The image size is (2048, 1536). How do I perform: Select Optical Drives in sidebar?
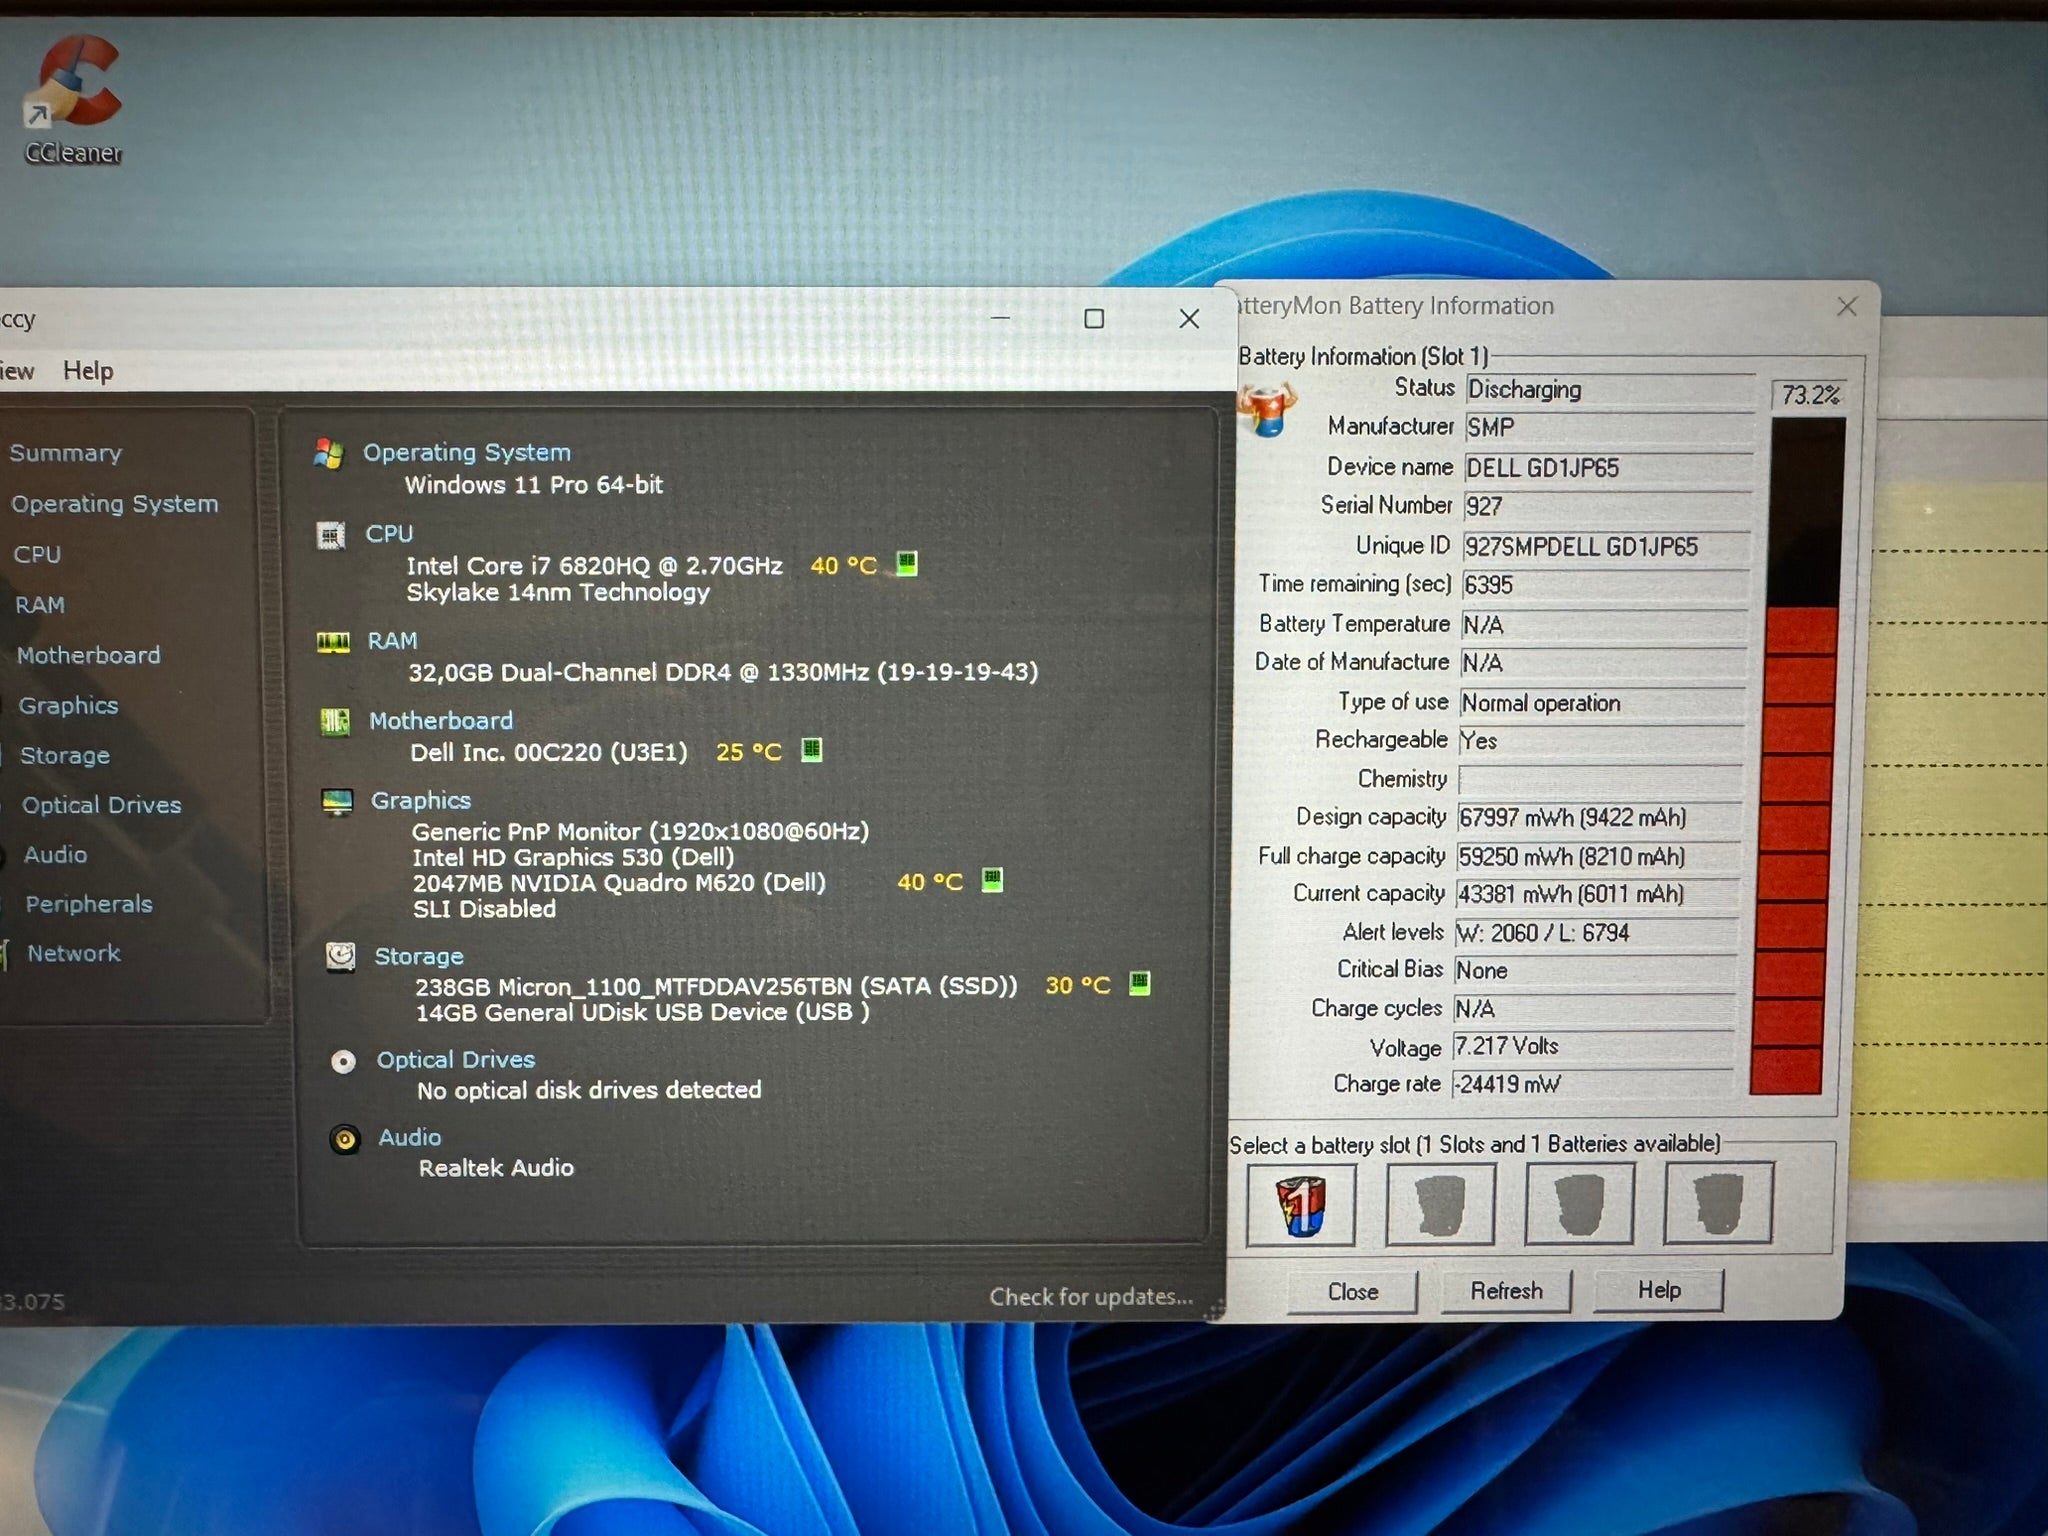[102, 805]
